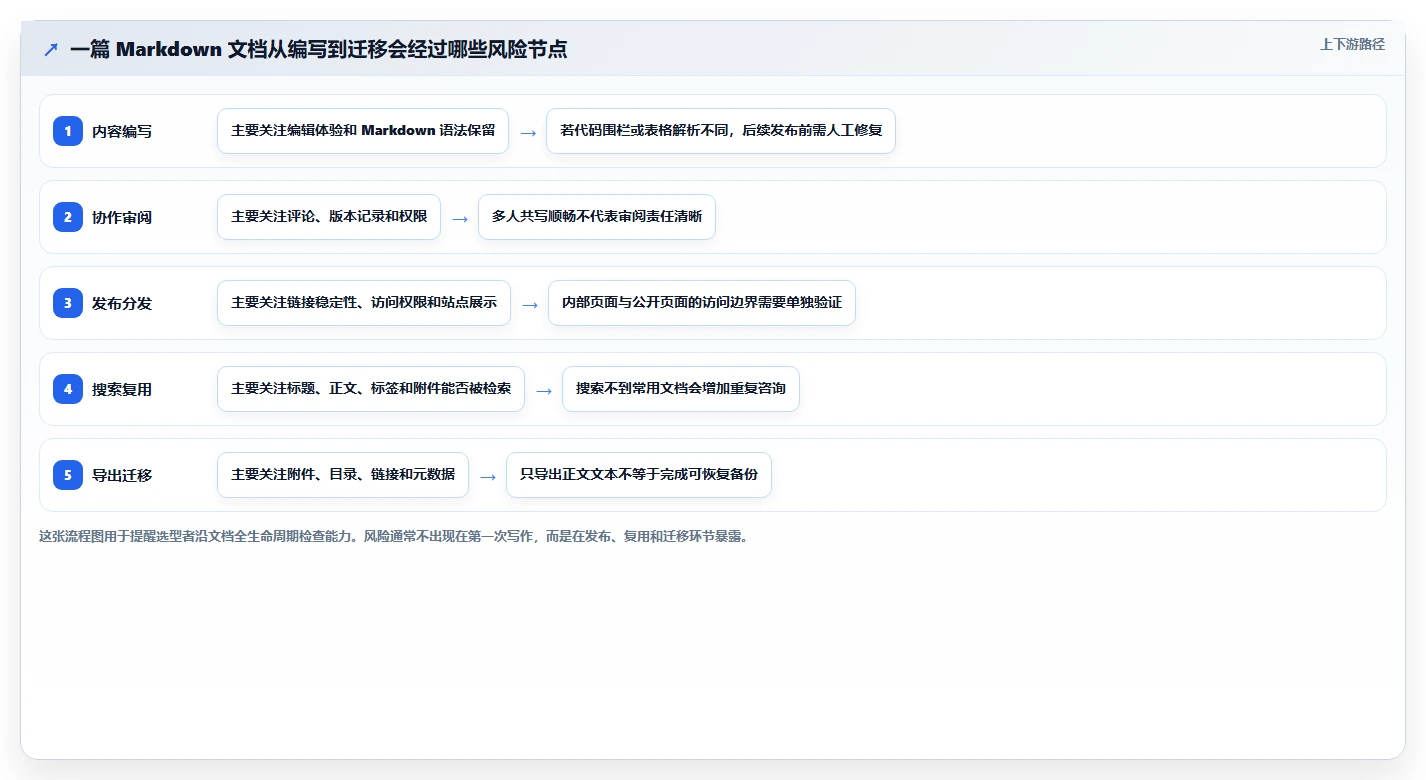The width and height of the screenshot is (1426, 780).
Task: Click the 只导出正文文本不等于完成可恢复备份 box
Action: [639, 475]
